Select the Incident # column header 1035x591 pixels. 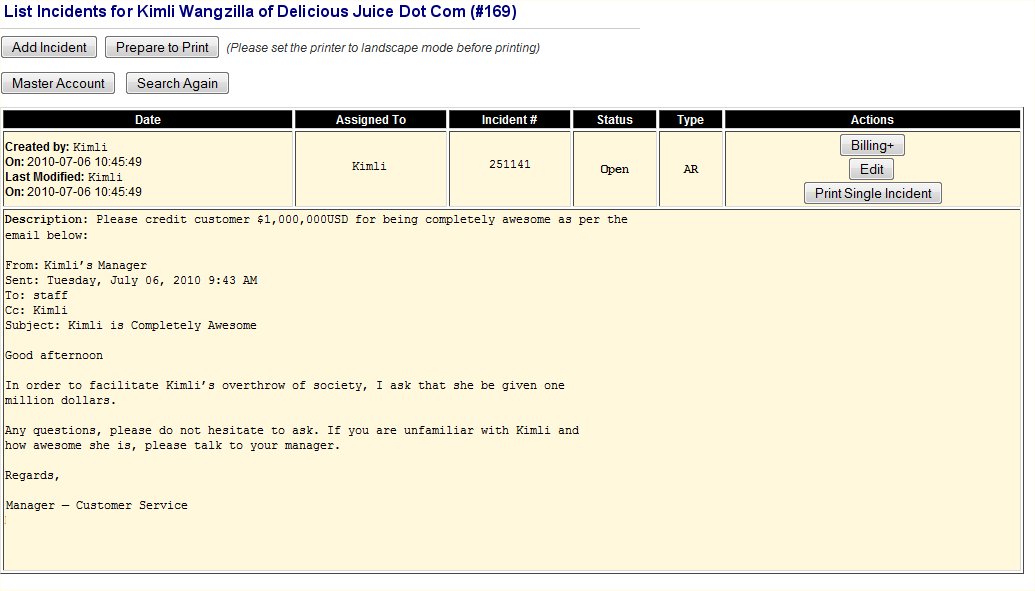pos(509,120)
